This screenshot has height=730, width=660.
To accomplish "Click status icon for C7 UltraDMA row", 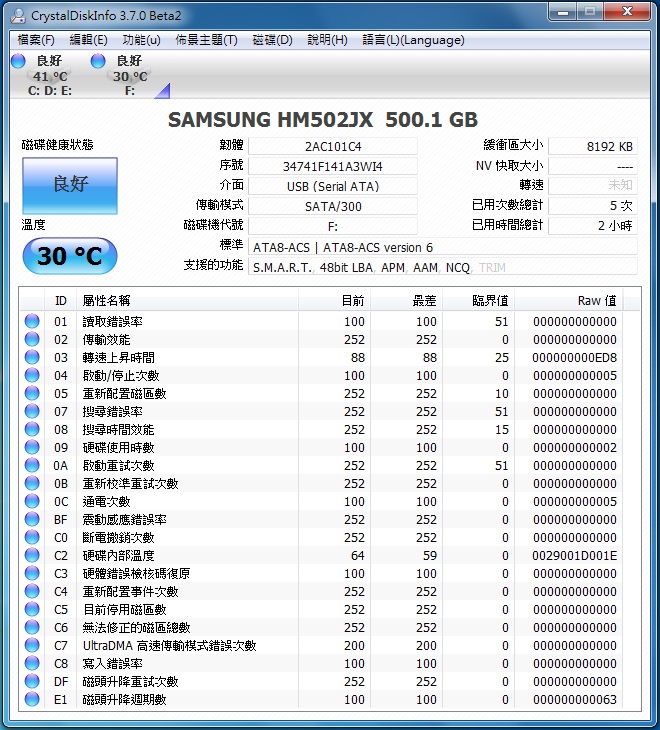I will tap(32, 645).
